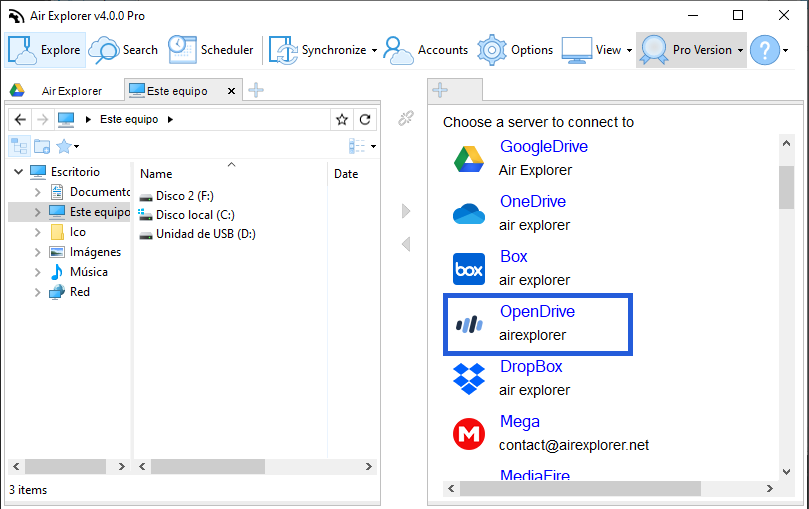Expand the Red tree node
Viewport: 809px width, 509px height.
(x=37, y=292)
